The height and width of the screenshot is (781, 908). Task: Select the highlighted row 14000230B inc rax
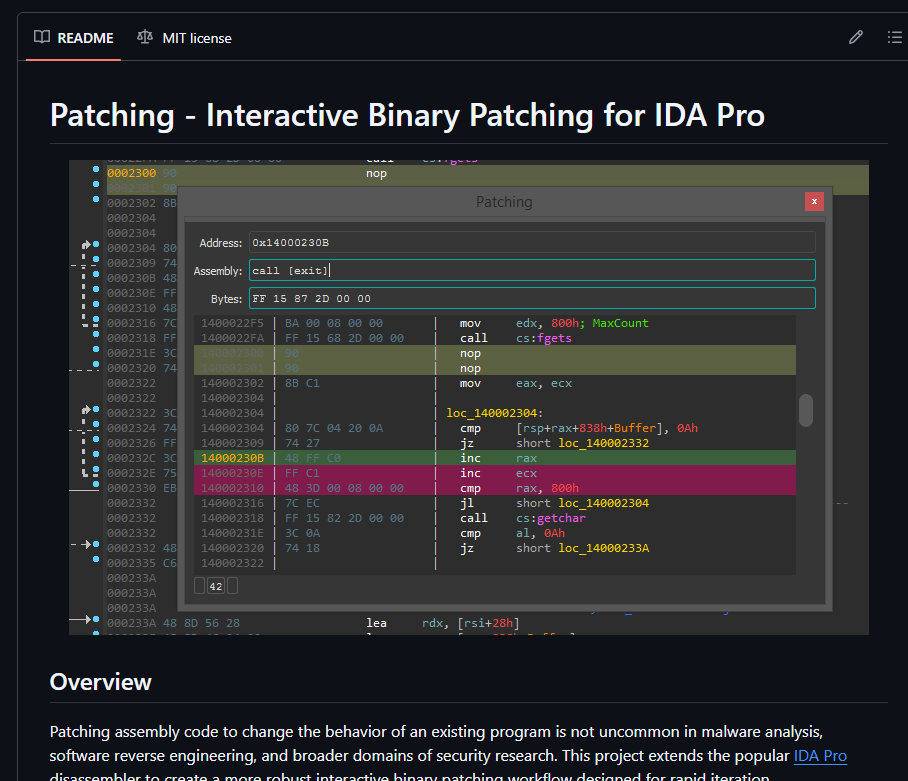point(495,458)
